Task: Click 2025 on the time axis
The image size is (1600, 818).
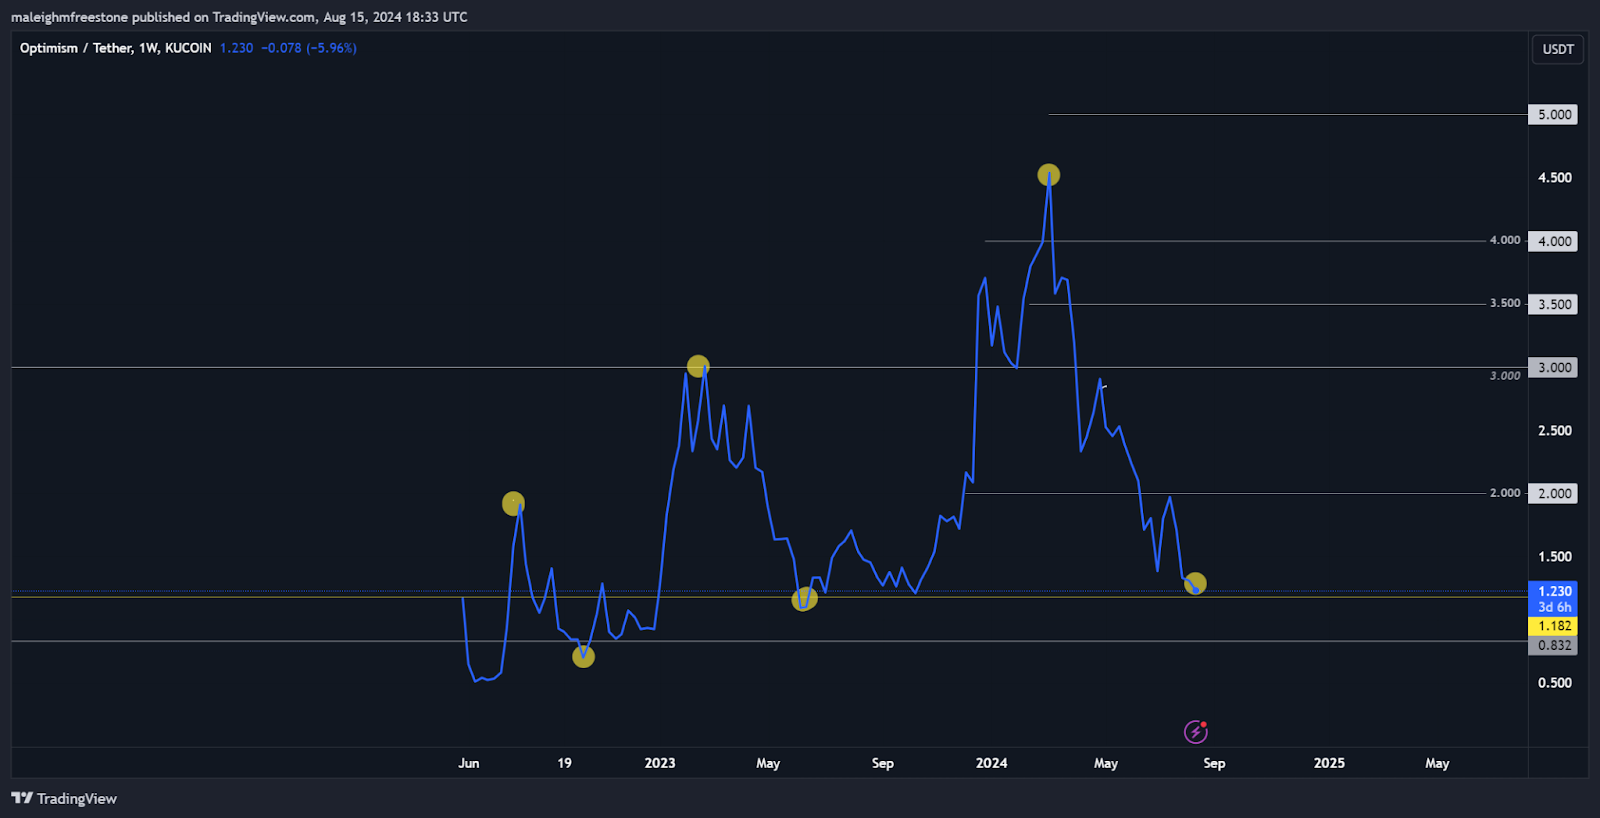Action: (x=1328, y=763)
